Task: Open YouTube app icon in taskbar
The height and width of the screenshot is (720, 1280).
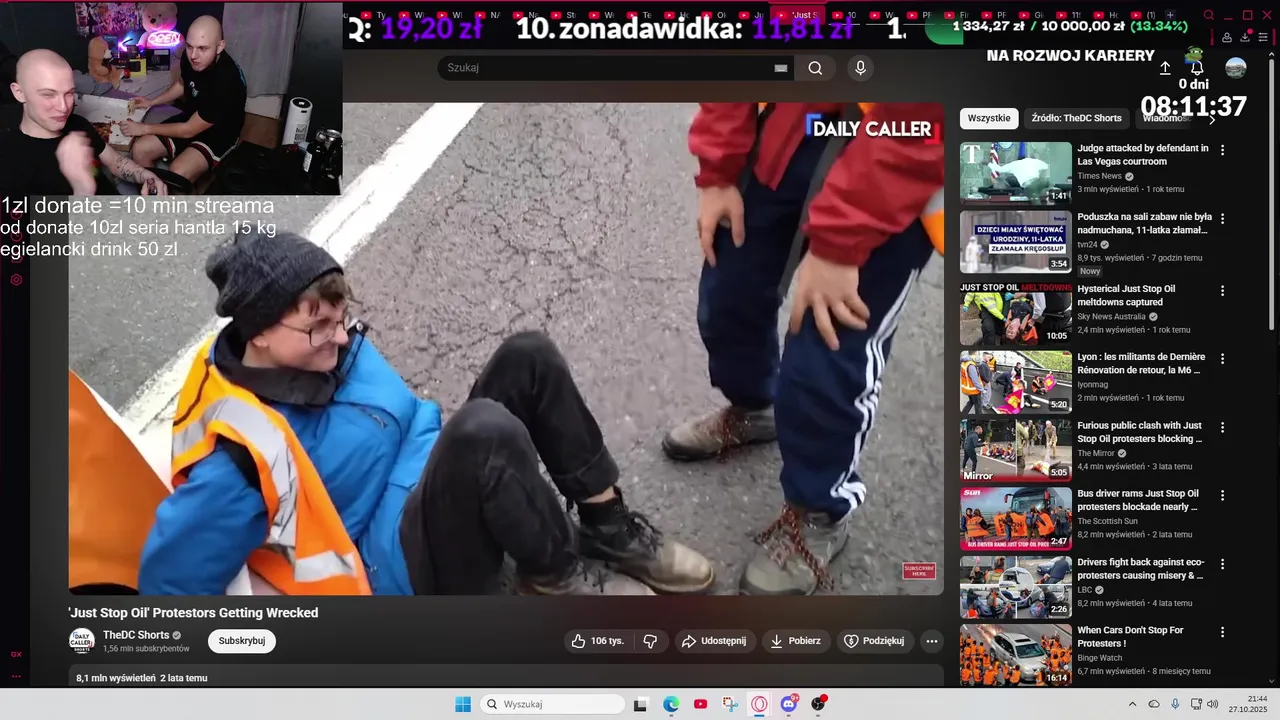Action: [x=700, y=704]
